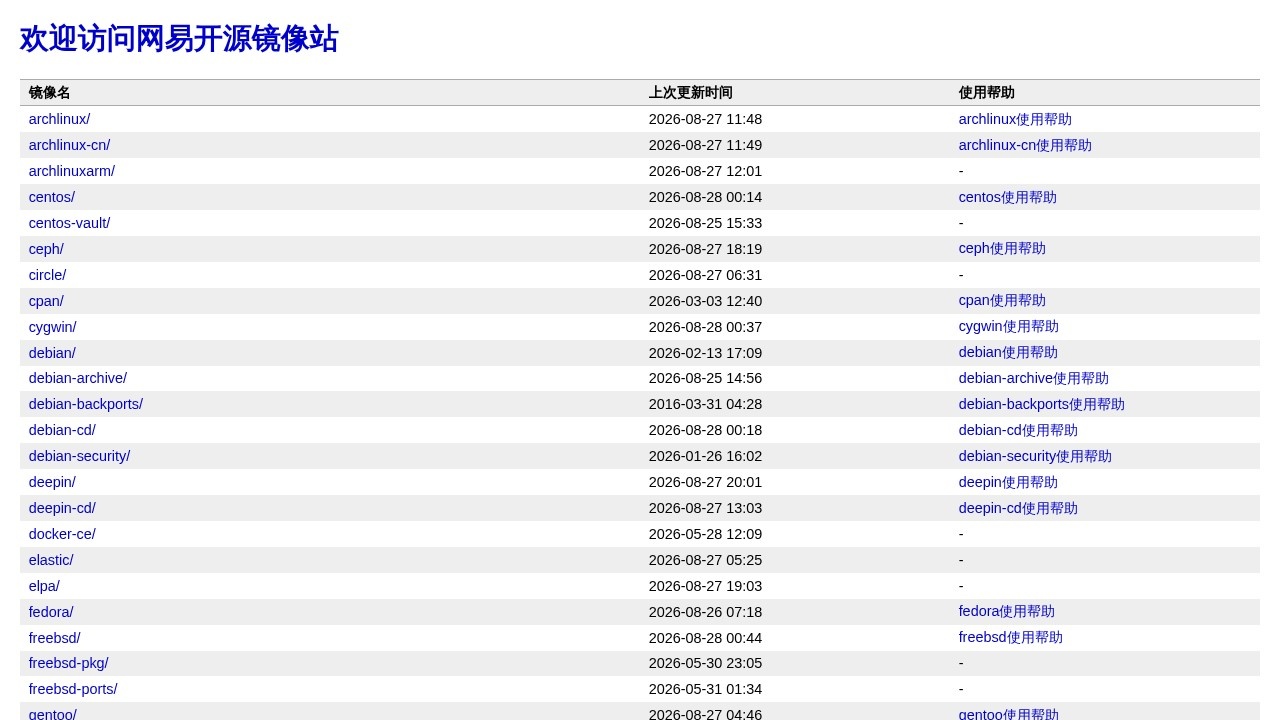Click the 欢迎访问网易开源镜像站 page heading
The width and height of the screenshot is (1280, 720).
click(179, 39)
